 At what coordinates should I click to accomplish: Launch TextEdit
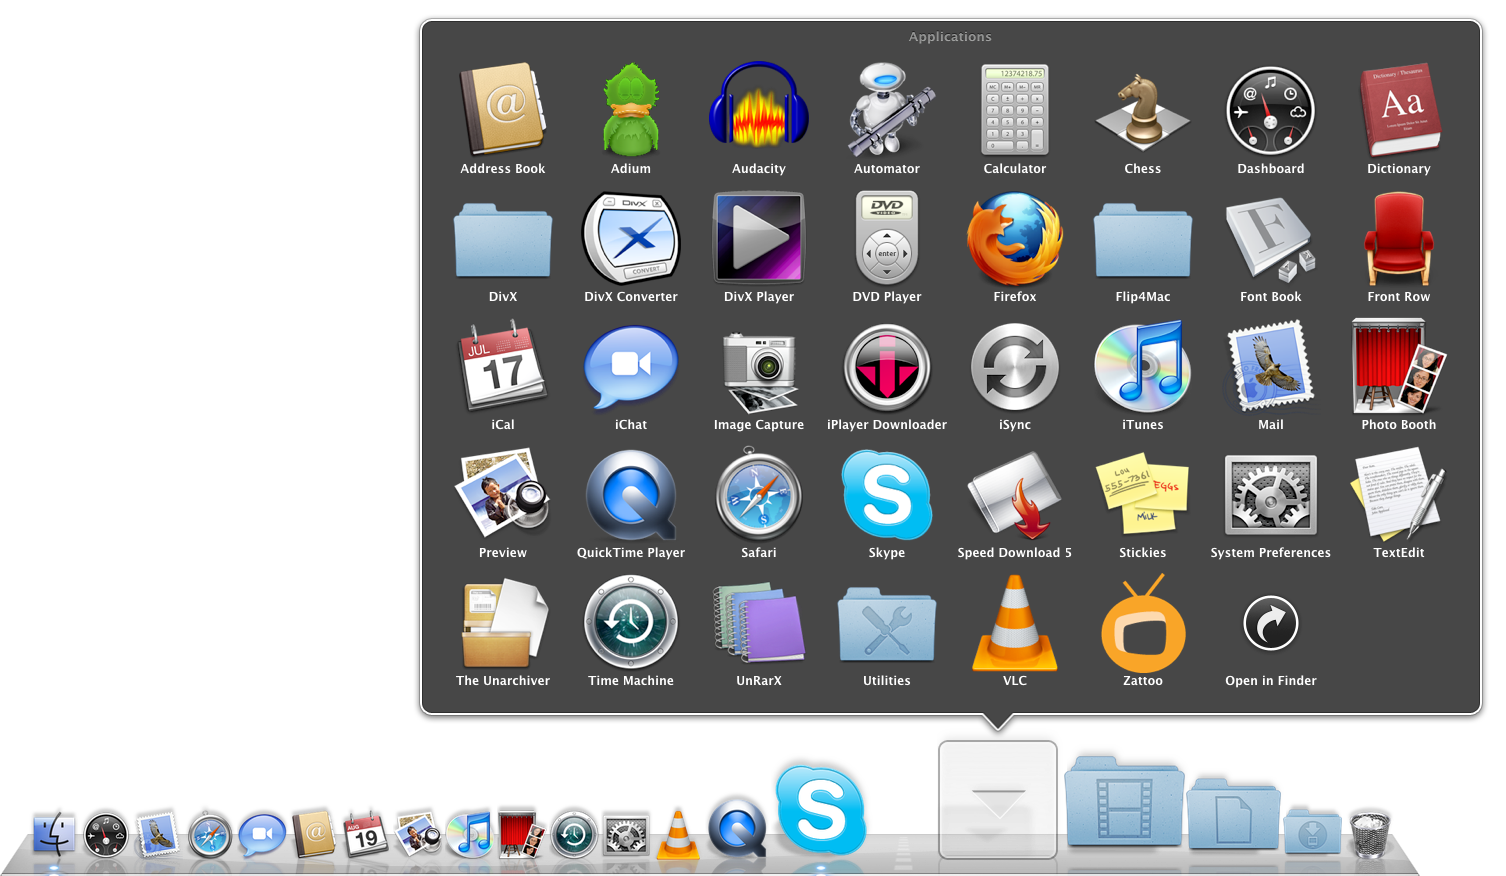pyautogui.click(x=1399, y=494)
